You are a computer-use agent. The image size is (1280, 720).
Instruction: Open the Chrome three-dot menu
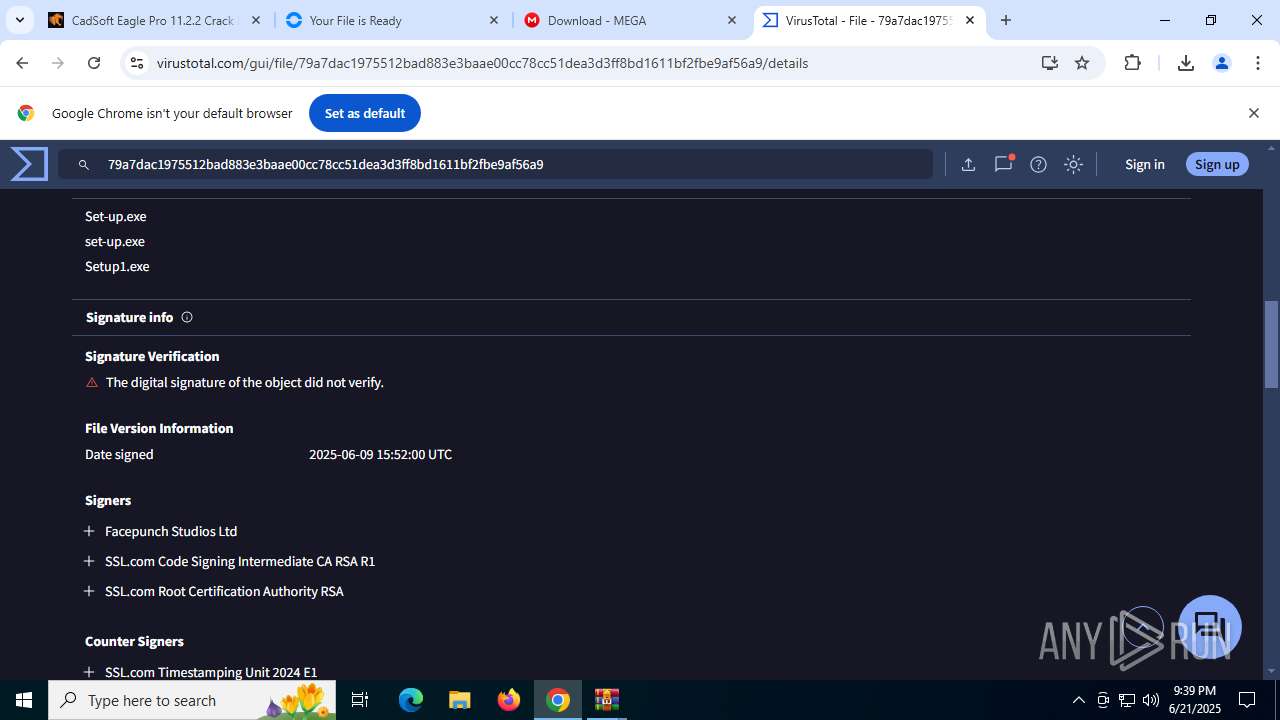(x=1258, y=63)
